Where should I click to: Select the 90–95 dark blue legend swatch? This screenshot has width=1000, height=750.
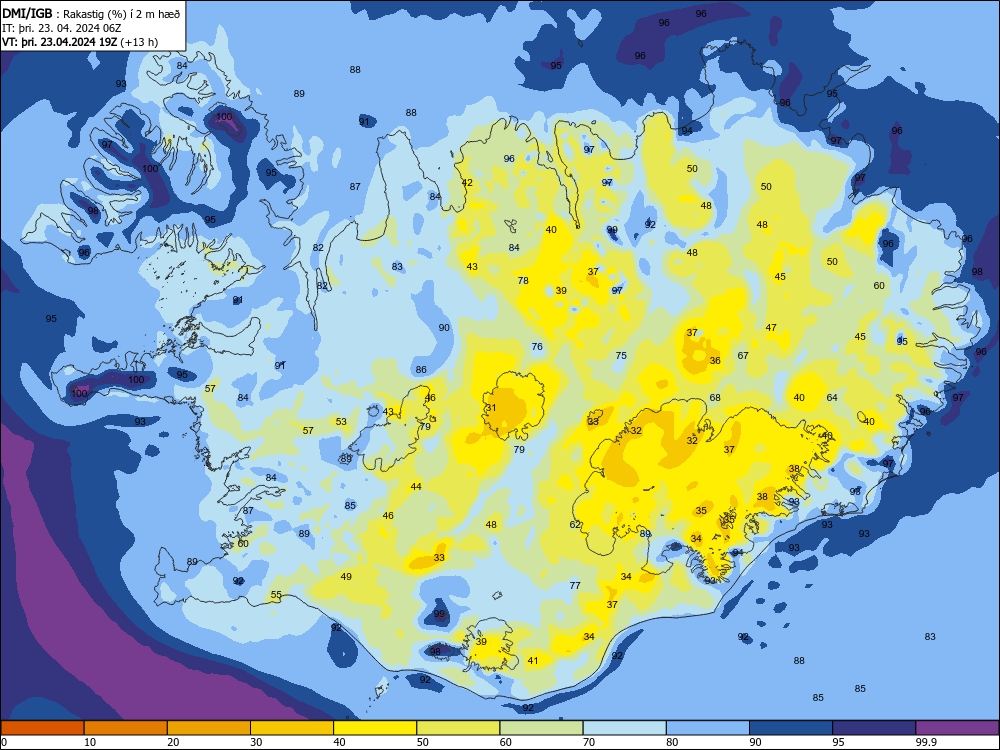[x=791, y=728]
